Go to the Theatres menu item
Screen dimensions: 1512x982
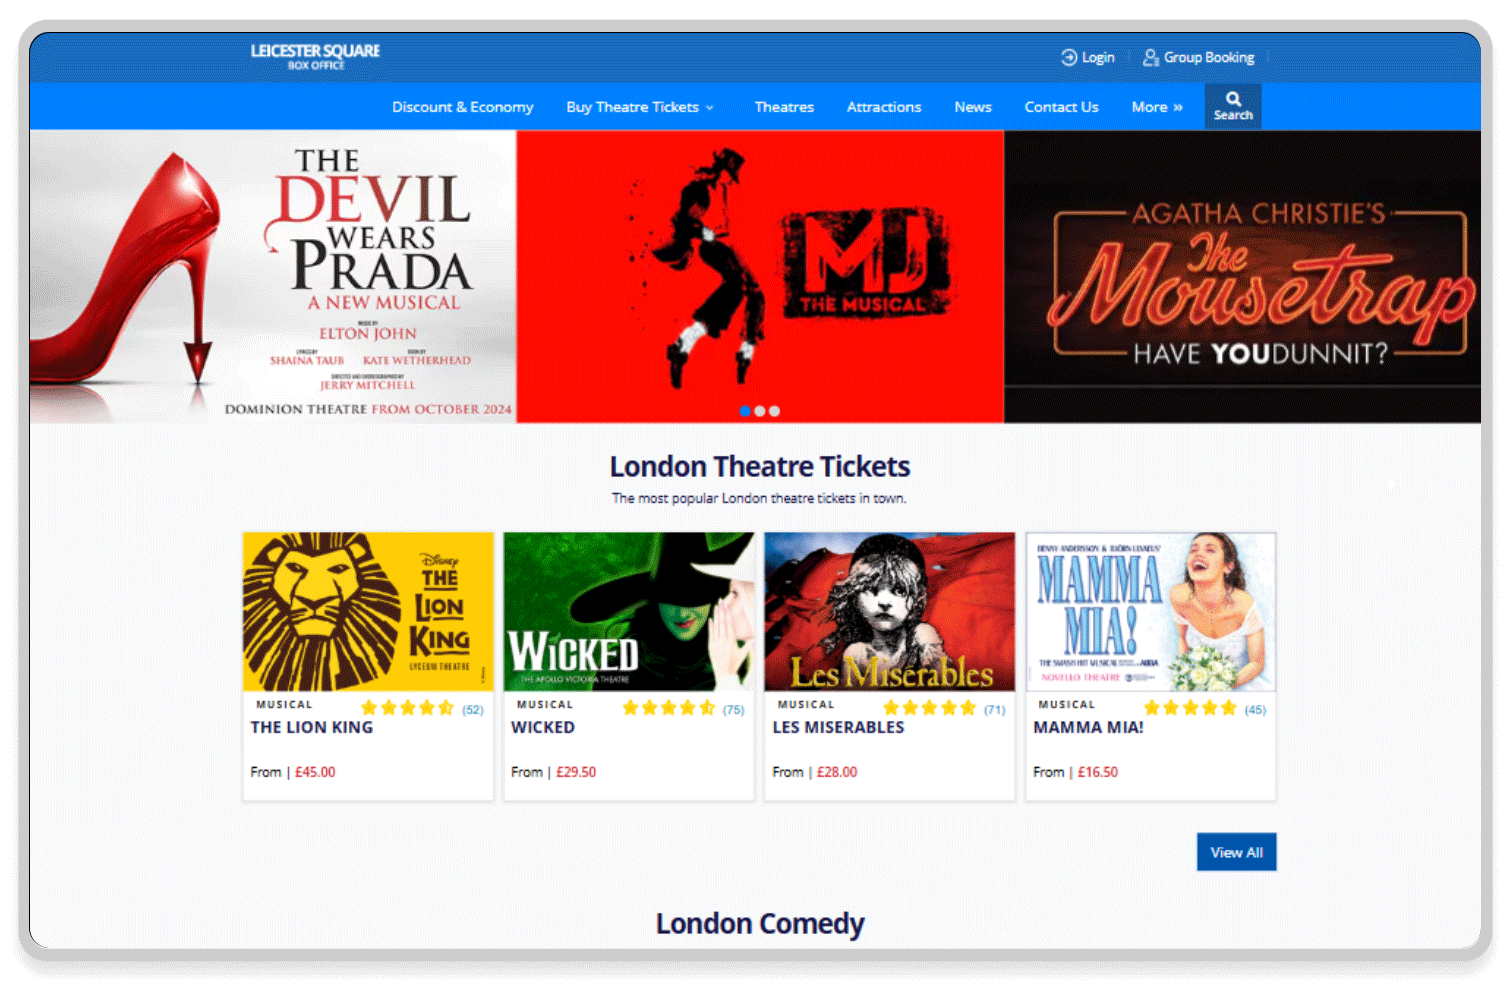[784, 107]
